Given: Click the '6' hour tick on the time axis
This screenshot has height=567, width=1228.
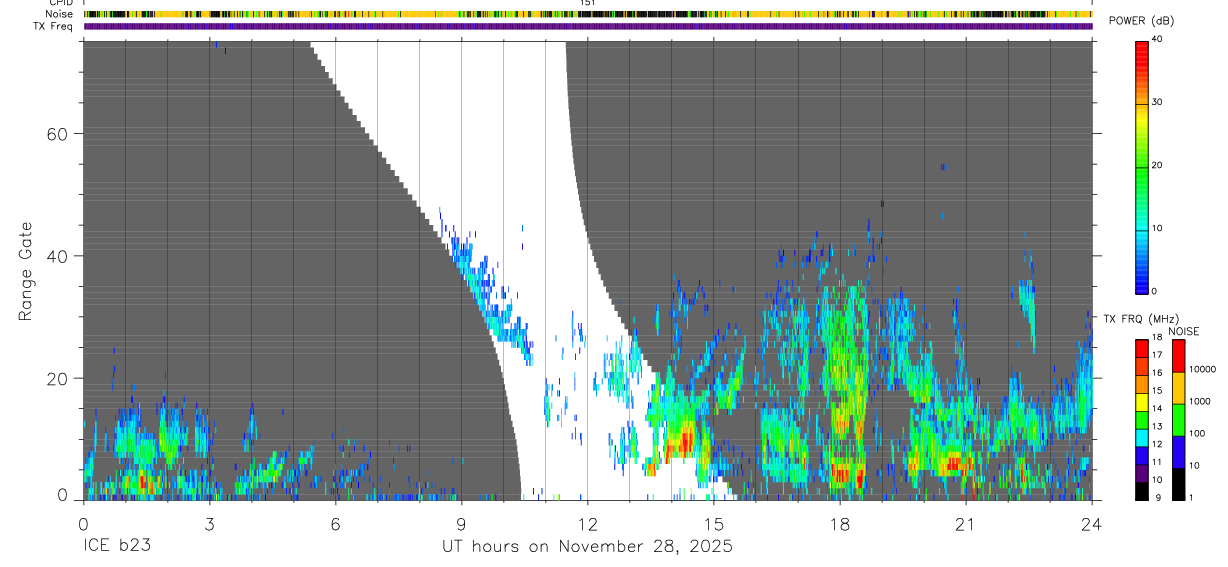Looking at the screenshot, I should point(335,524).
